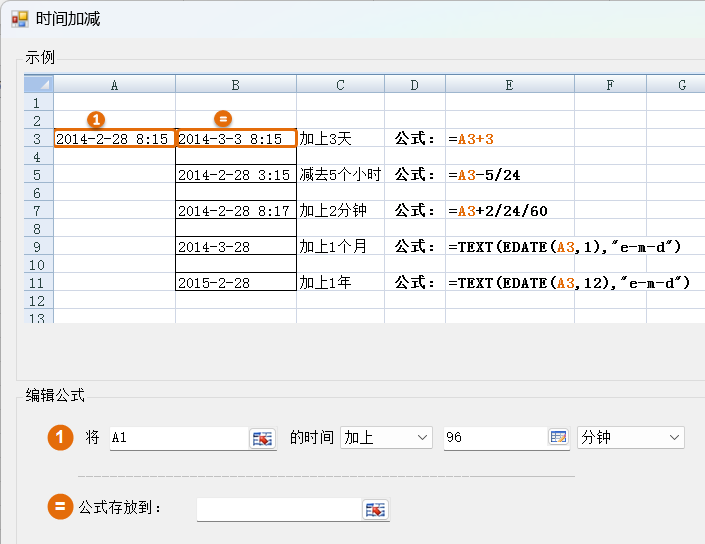Click the orange number 1 badge in 编辑公式
This screenshot has width=705, height=544.
(61, 438)
